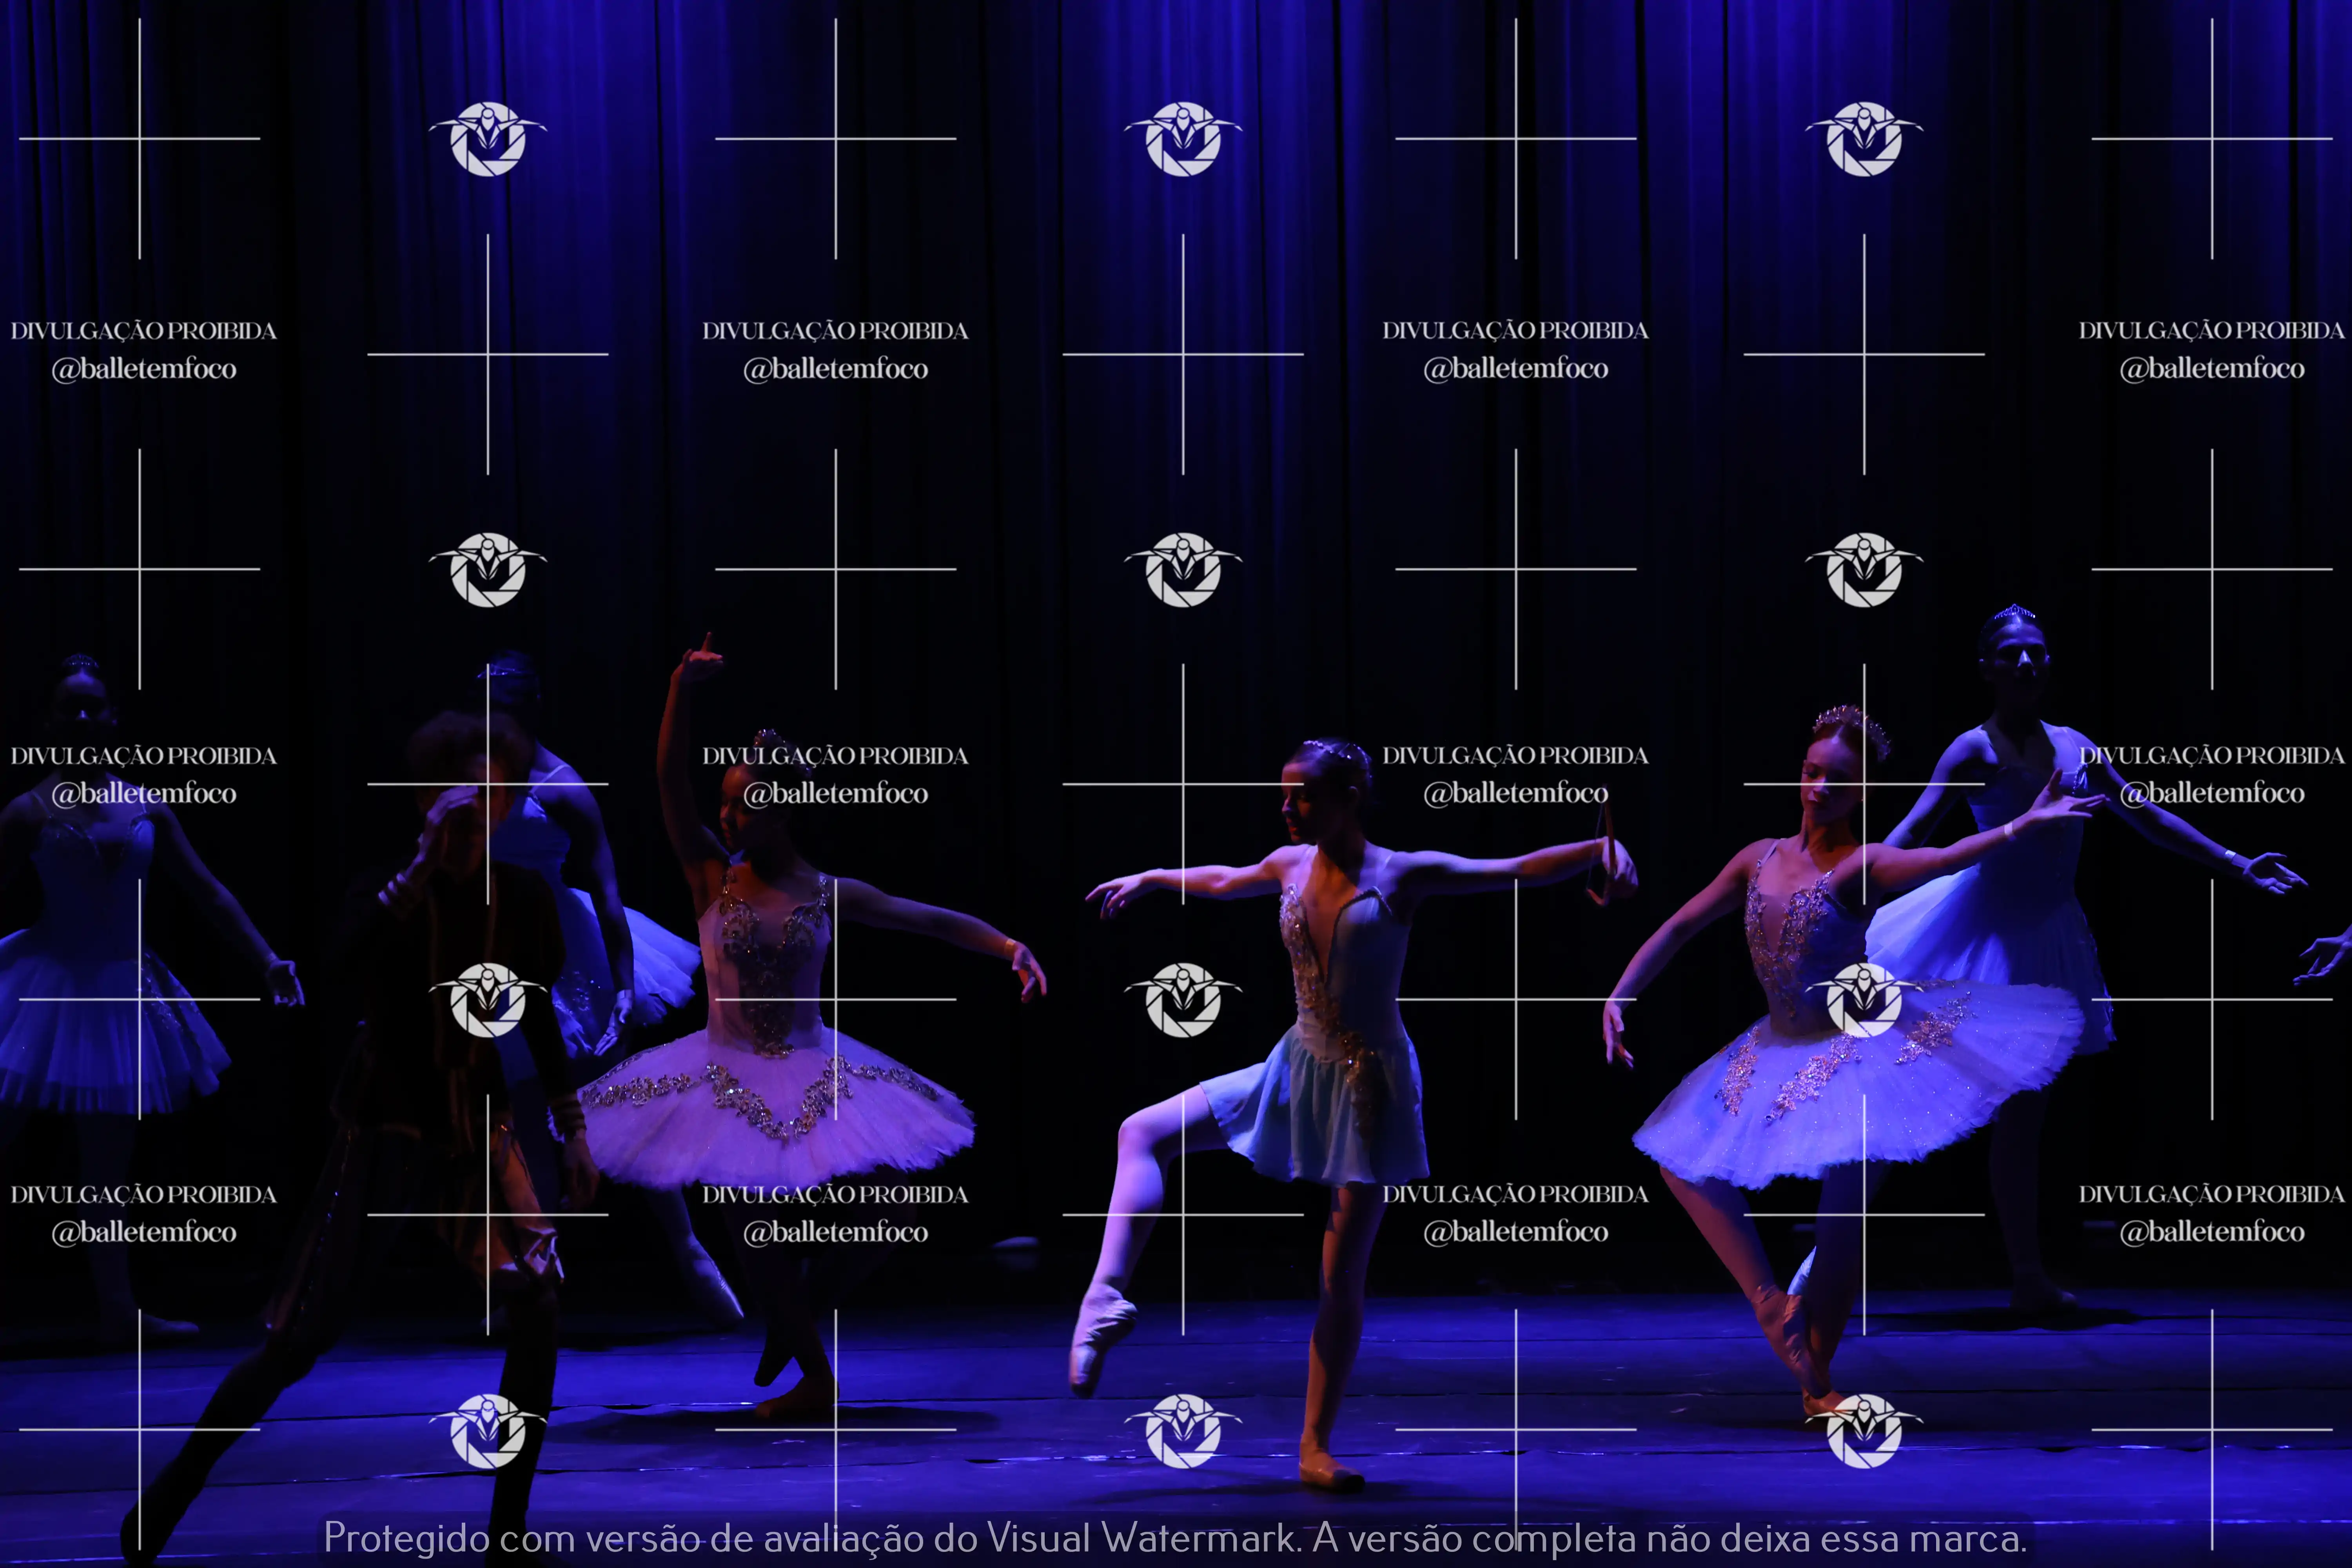This screenshot has height=1568, width=2352.
Task: Click the top-left @balletemfoco watermark handle
Action: pyautogui.click(x=144, y=369)
